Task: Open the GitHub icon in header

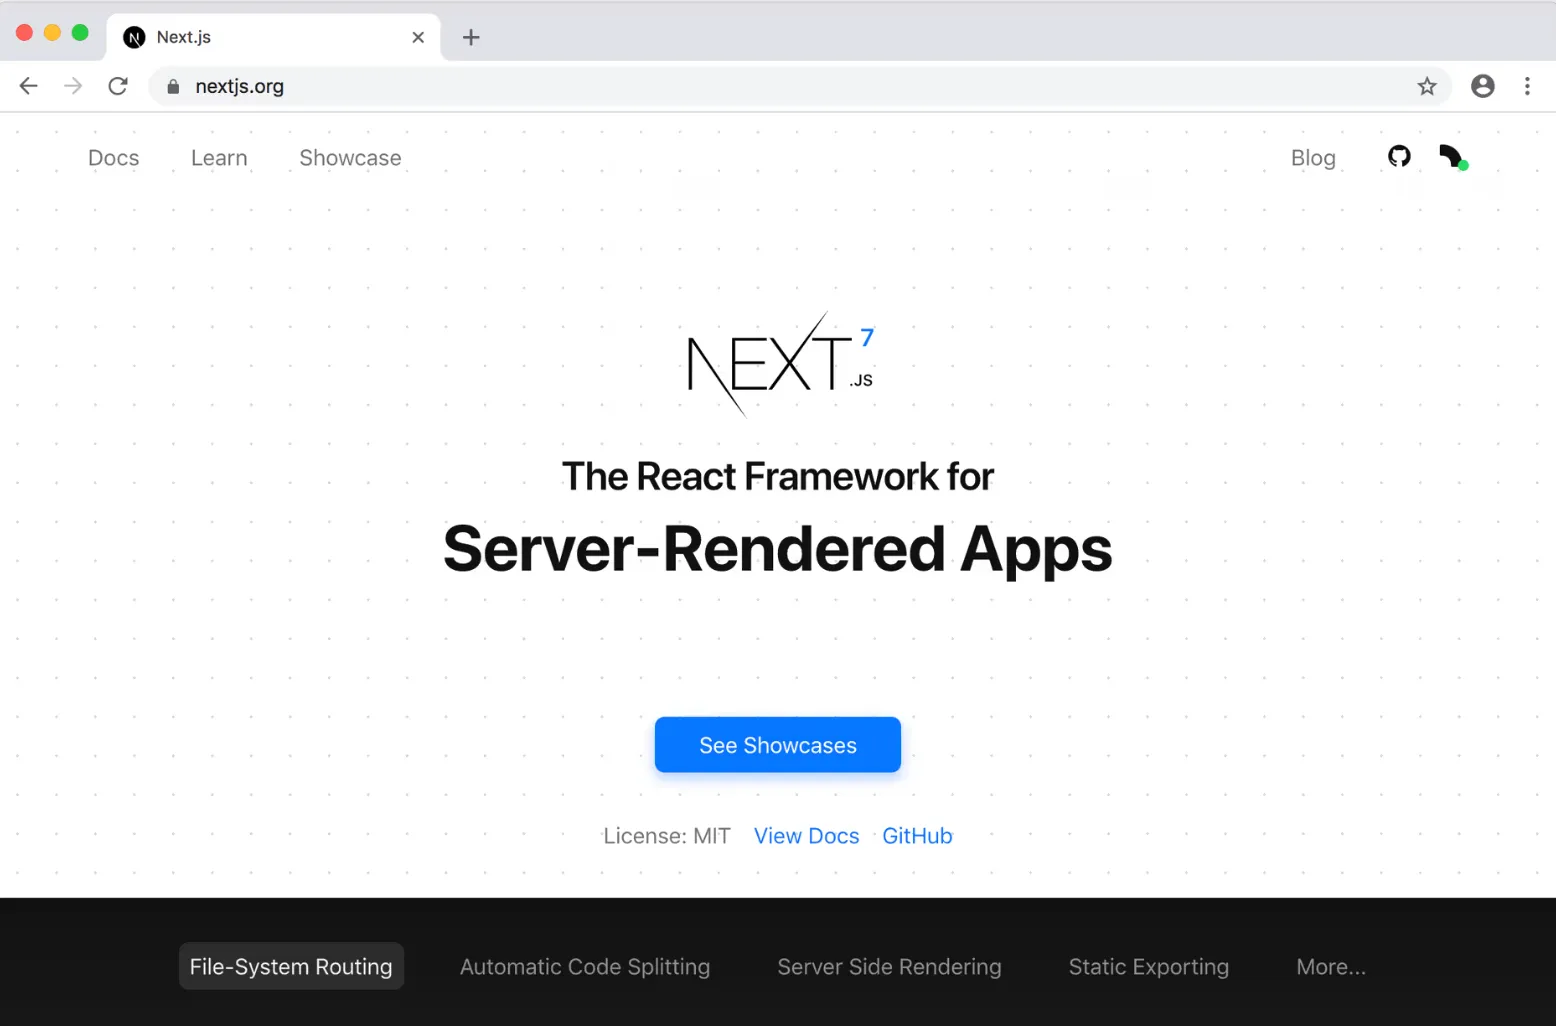Action: tap(1399, 156)
